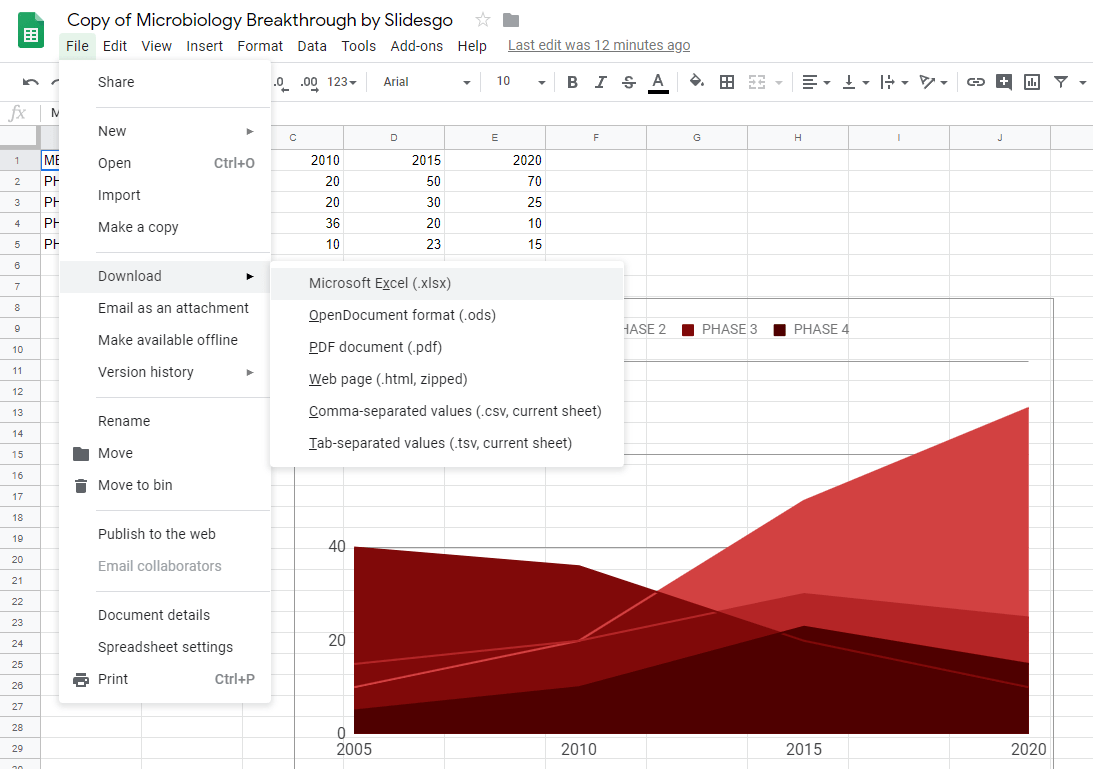The width and height of the screenshot is (1093, 769).
Task: Insert a link using the toolbar icon
Action: point(976,82)
